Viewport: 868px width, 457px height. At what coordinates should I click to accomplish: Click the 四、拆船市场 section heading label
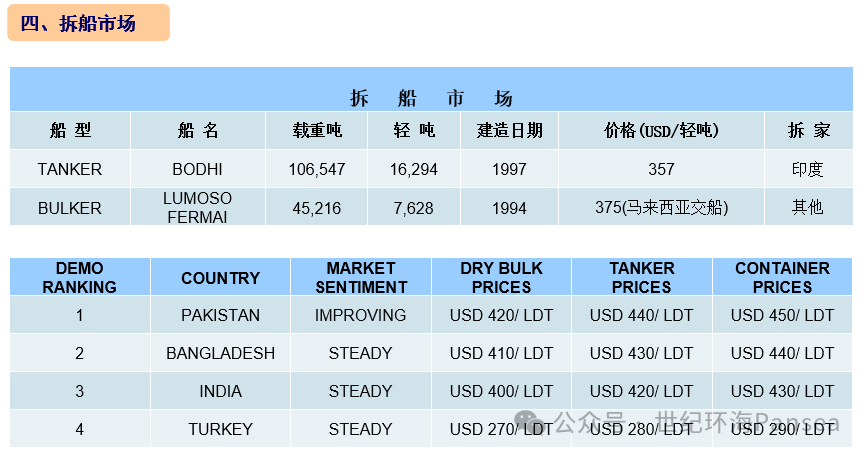pos(88,23)
